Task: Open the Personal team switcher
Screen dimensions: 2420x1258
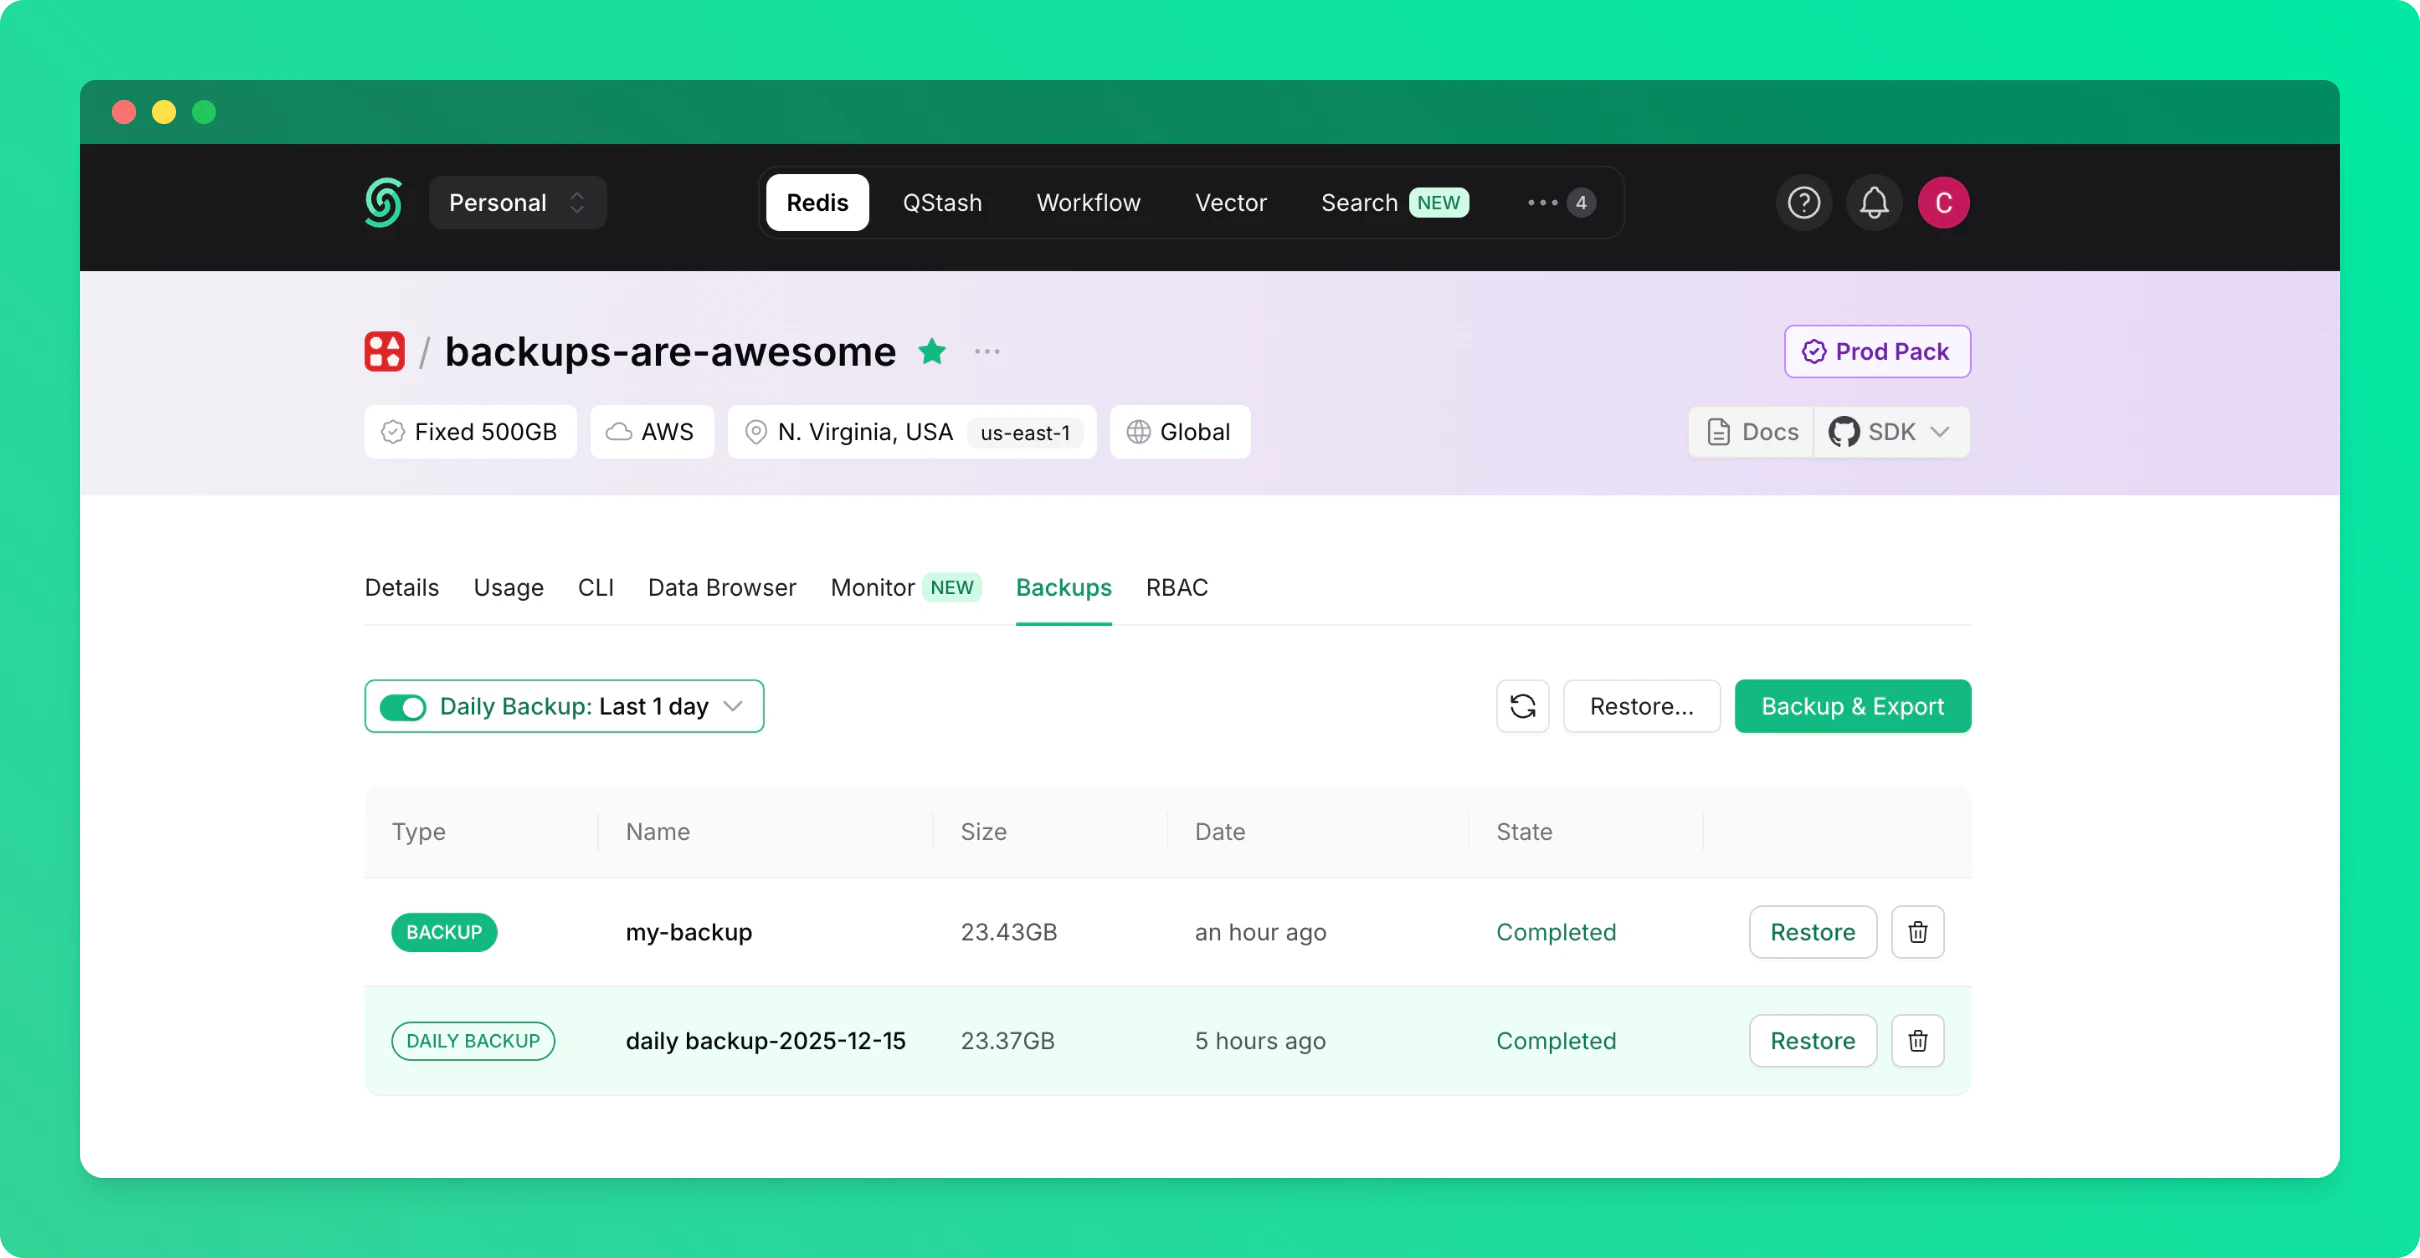Action: 517,203
